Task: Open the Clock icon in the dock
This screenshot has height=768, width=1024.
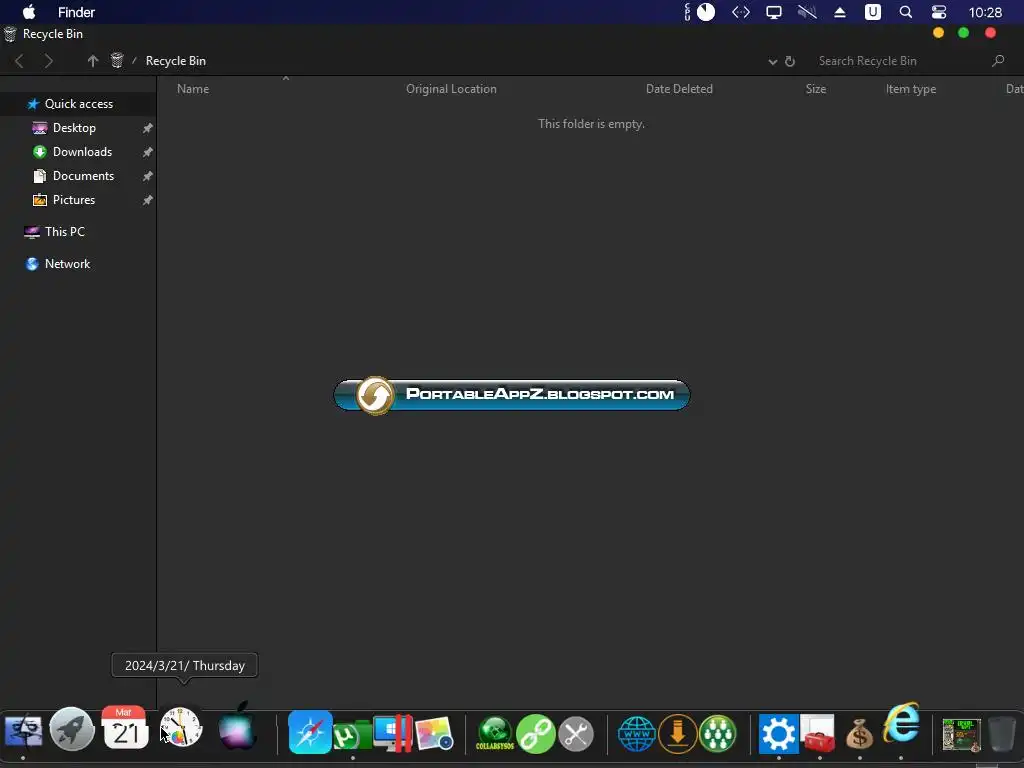Action: (x=181, y=728)
